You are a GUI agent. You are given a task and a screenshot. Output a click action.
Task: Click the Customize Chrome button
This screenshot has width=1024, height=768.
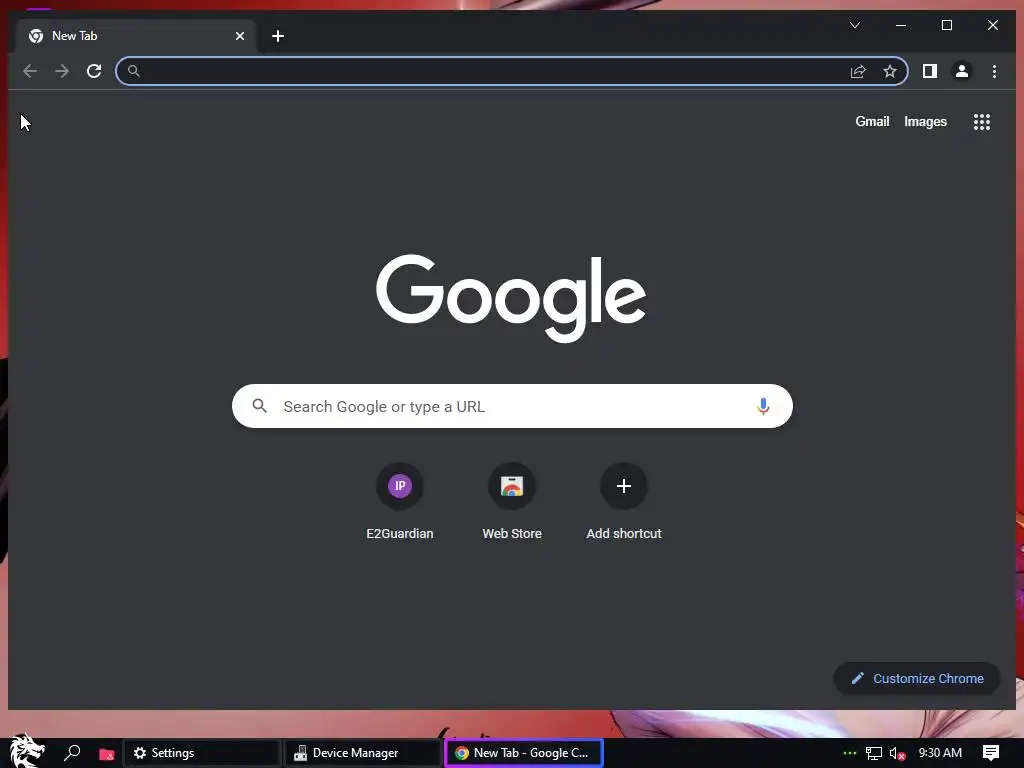pos(917,679)
